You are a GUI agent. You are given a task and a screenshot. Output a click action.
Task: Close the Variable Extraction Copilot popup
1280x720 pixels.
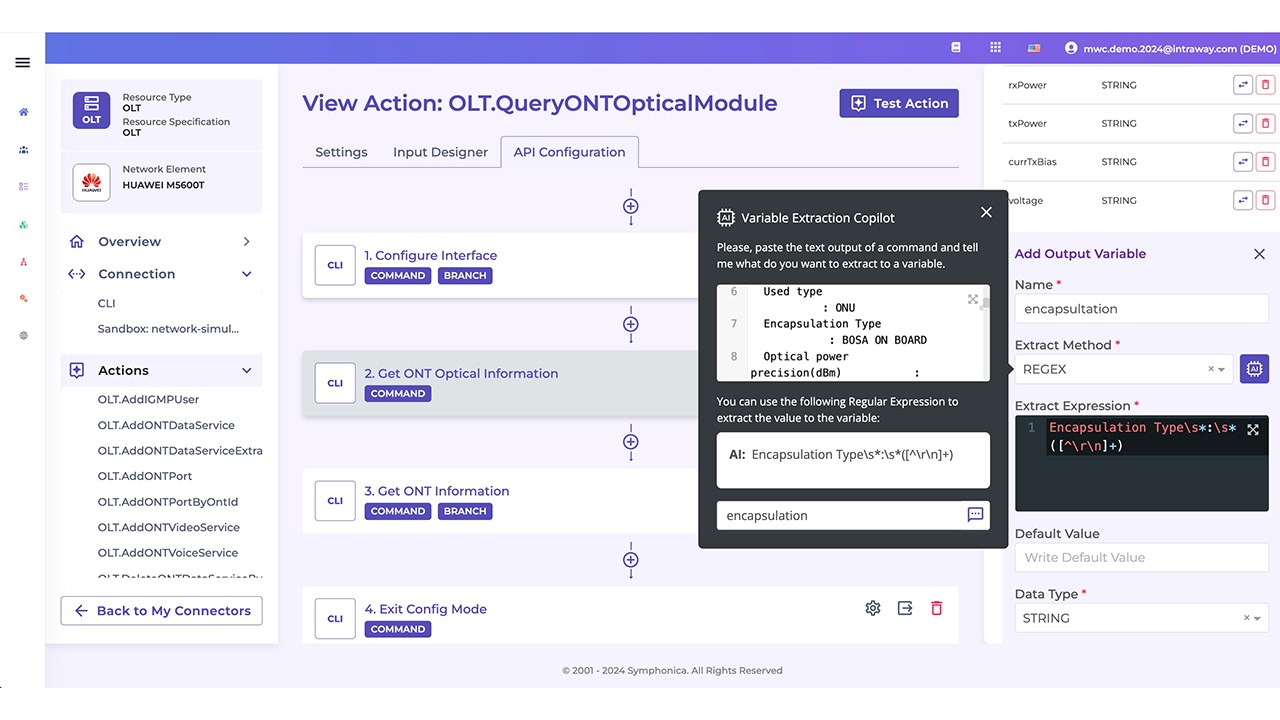click(x=986, y=212)
